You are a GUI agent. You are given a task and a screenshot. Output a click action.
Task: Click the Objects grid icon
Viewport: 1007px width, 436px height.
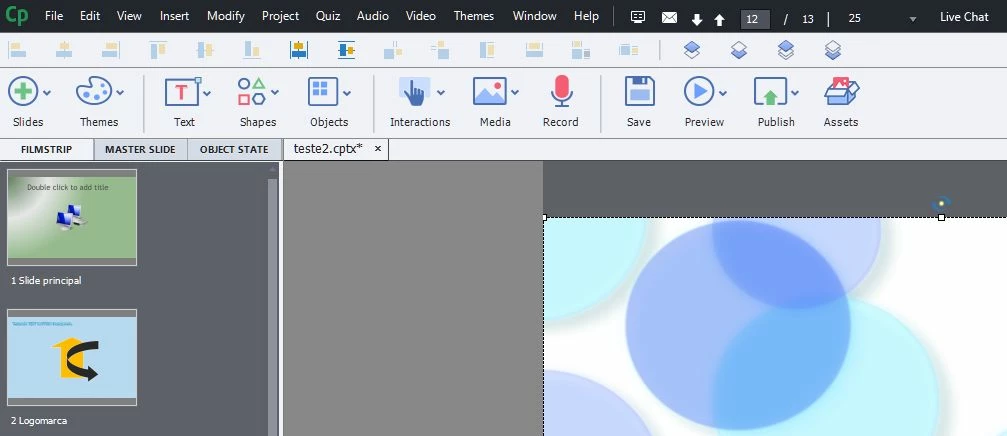[323, 91]
